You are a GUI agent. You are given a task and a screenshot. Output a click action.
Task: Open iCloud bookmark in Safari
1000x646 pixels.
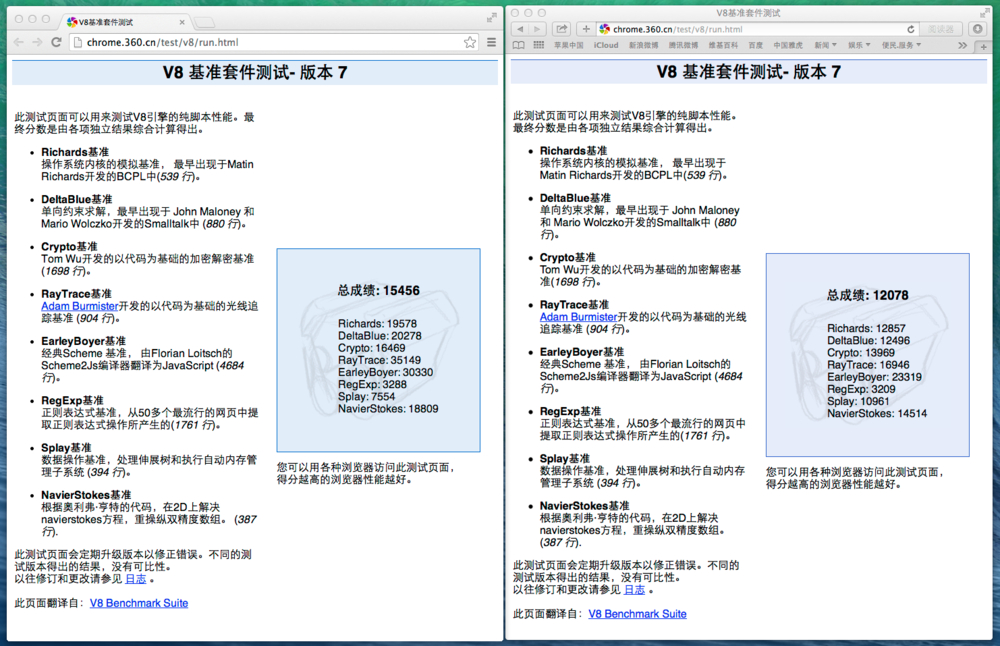[606, 45]
